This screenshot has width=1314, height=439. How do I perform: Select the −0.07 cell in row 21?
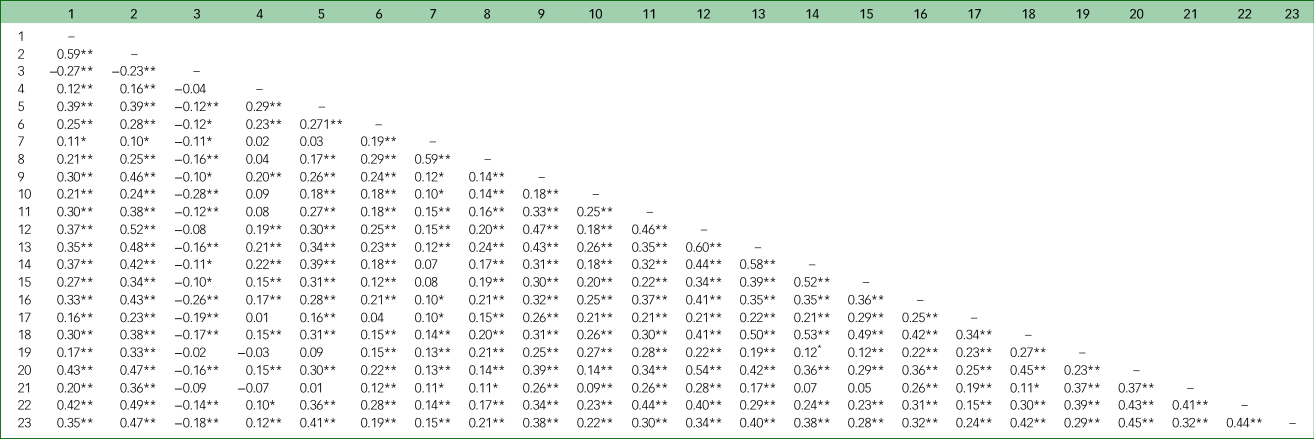[257, 387]
